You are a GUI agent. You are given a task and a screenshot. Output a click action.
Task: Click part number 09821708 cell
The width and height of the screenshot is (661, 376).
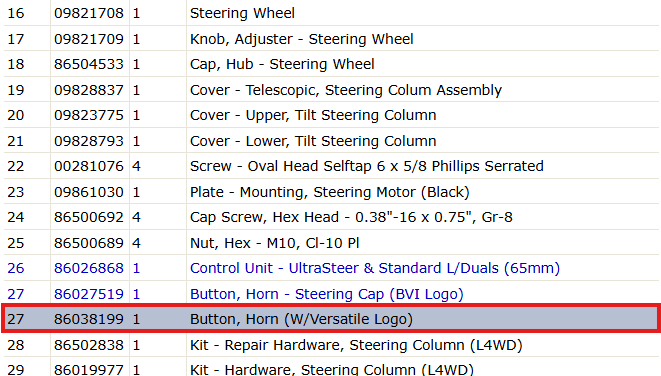[x=89, y=13]
